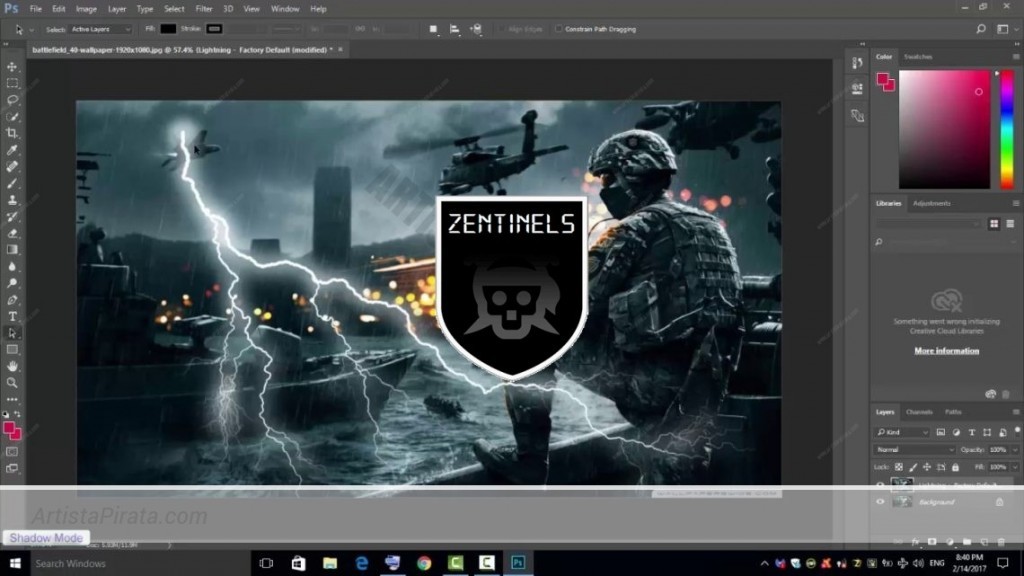Click the Stroke color swatch in options bar
The height and width of the screenshot is (576, 1024).
(214, 29)
